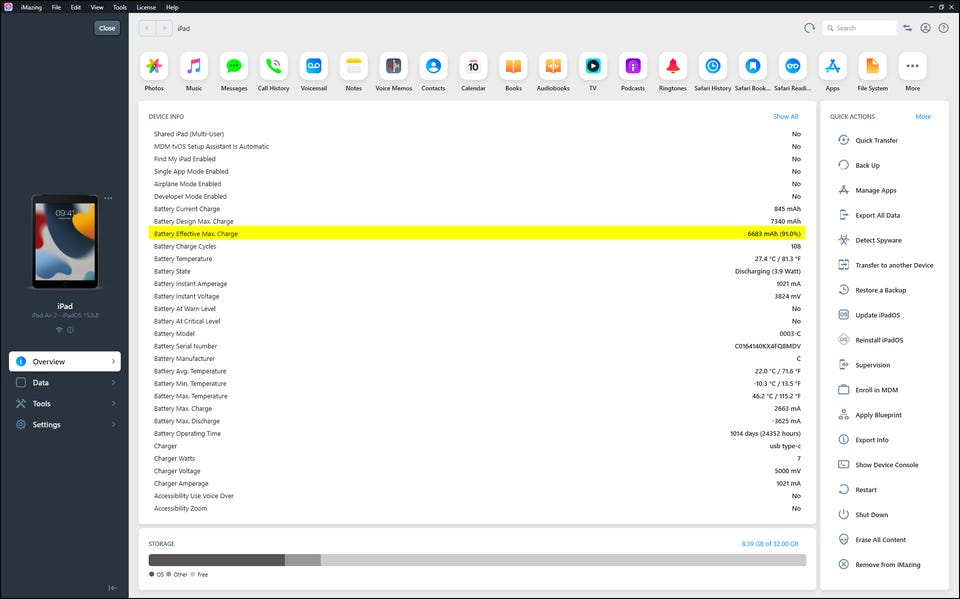This screenshot has width=960, height=599.
Task: Click the device options ellipsis beside iPad image
Action: [108, 198]
